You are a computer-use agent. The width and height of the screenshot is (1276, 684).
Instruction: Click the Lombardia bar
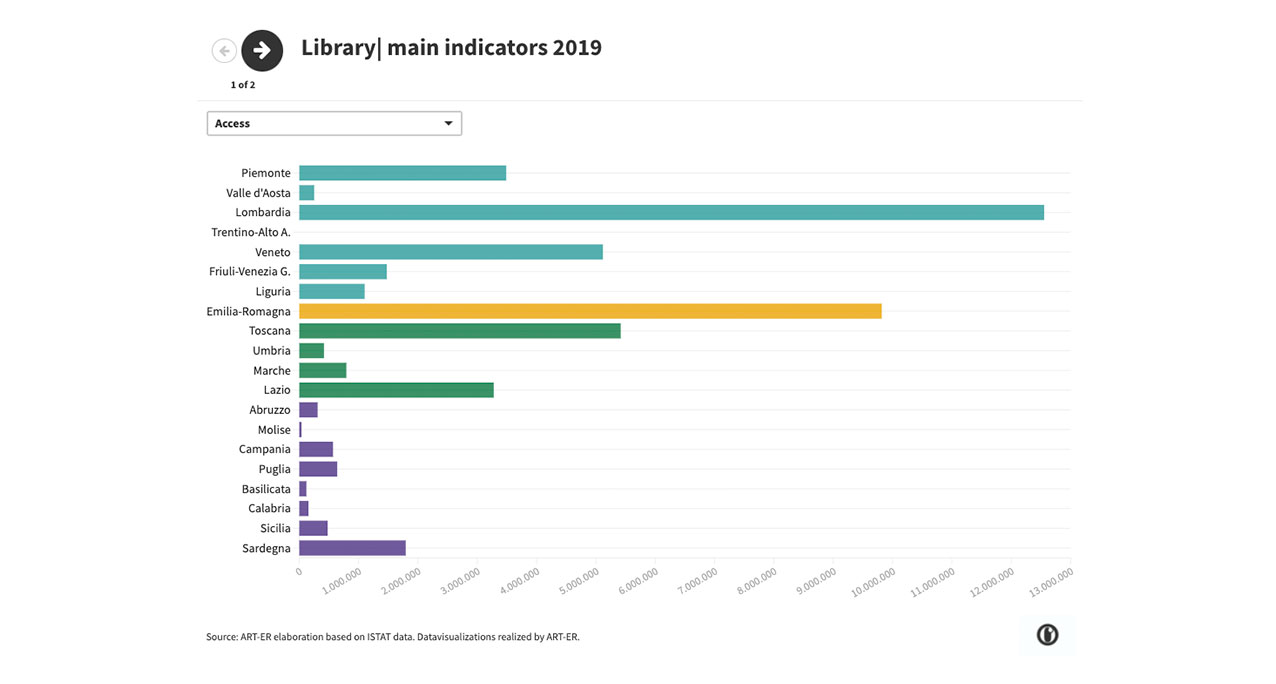pos(670,212)
